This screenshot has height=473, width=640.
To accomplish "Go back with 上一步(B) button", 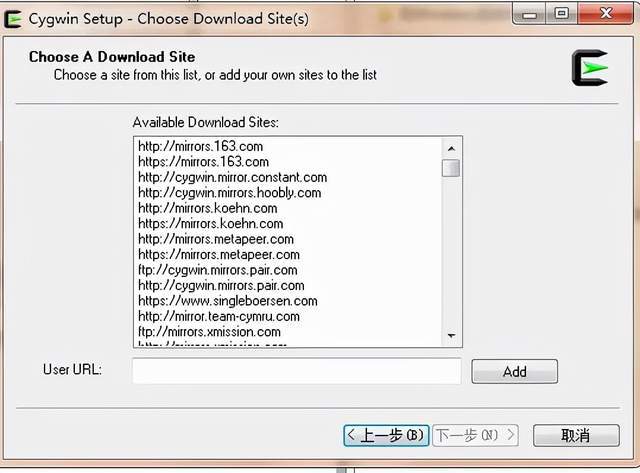I will pyautogui.click(x=386, y=435).
